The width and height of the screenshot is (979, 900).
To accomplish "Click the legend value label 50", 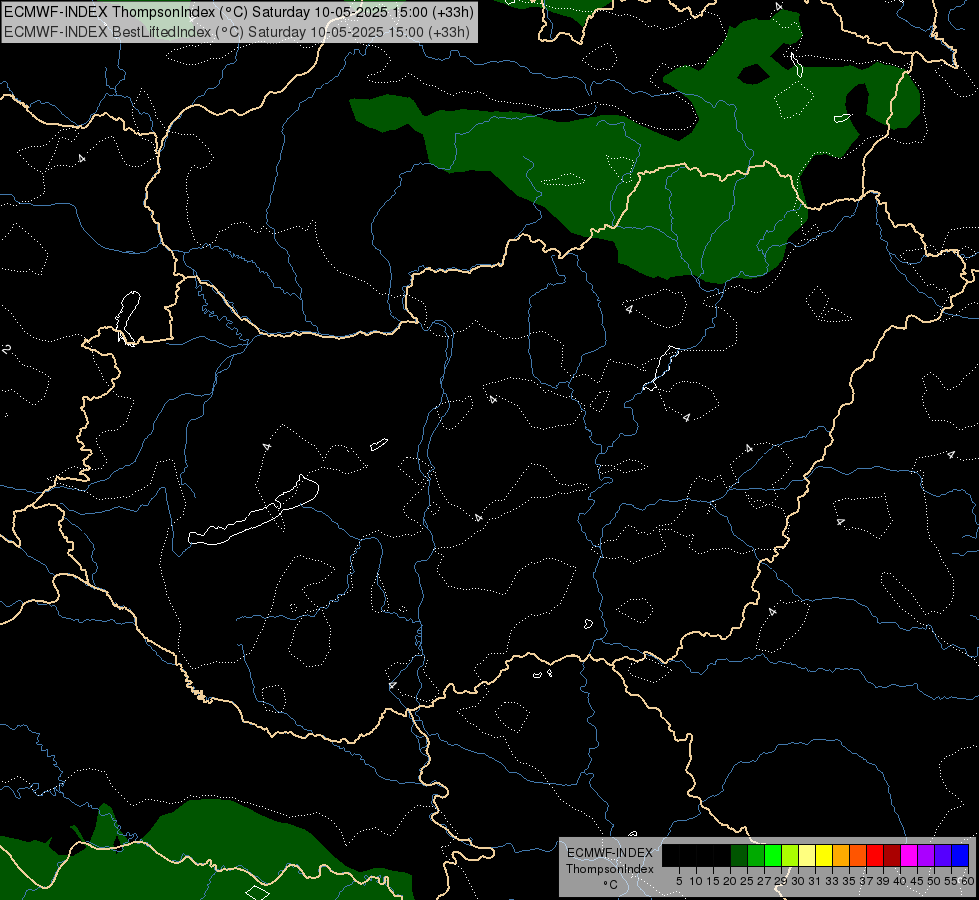I will (x=935, y=881).
